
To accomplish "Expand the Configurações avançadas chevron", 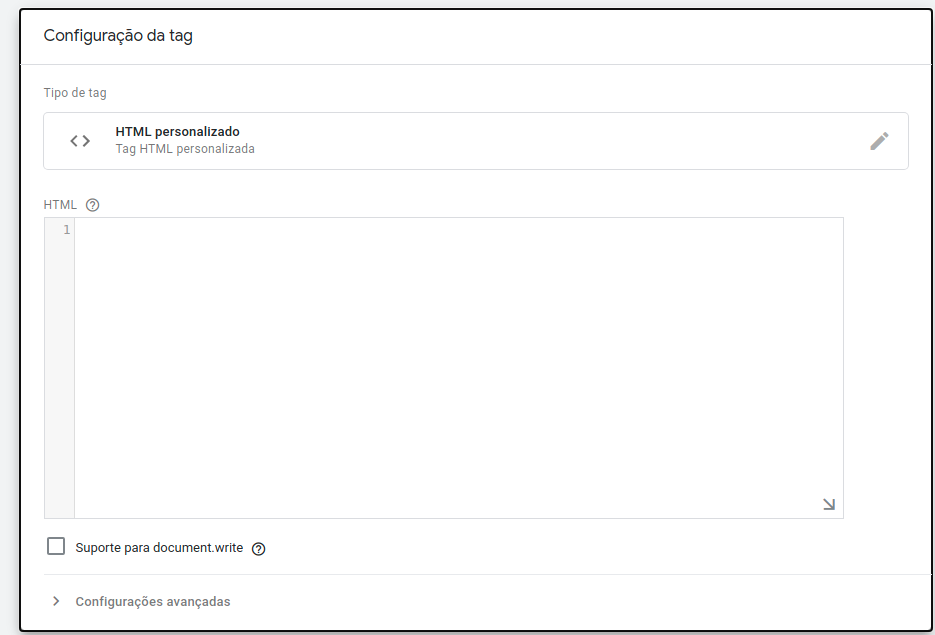I will coord(56,601).
